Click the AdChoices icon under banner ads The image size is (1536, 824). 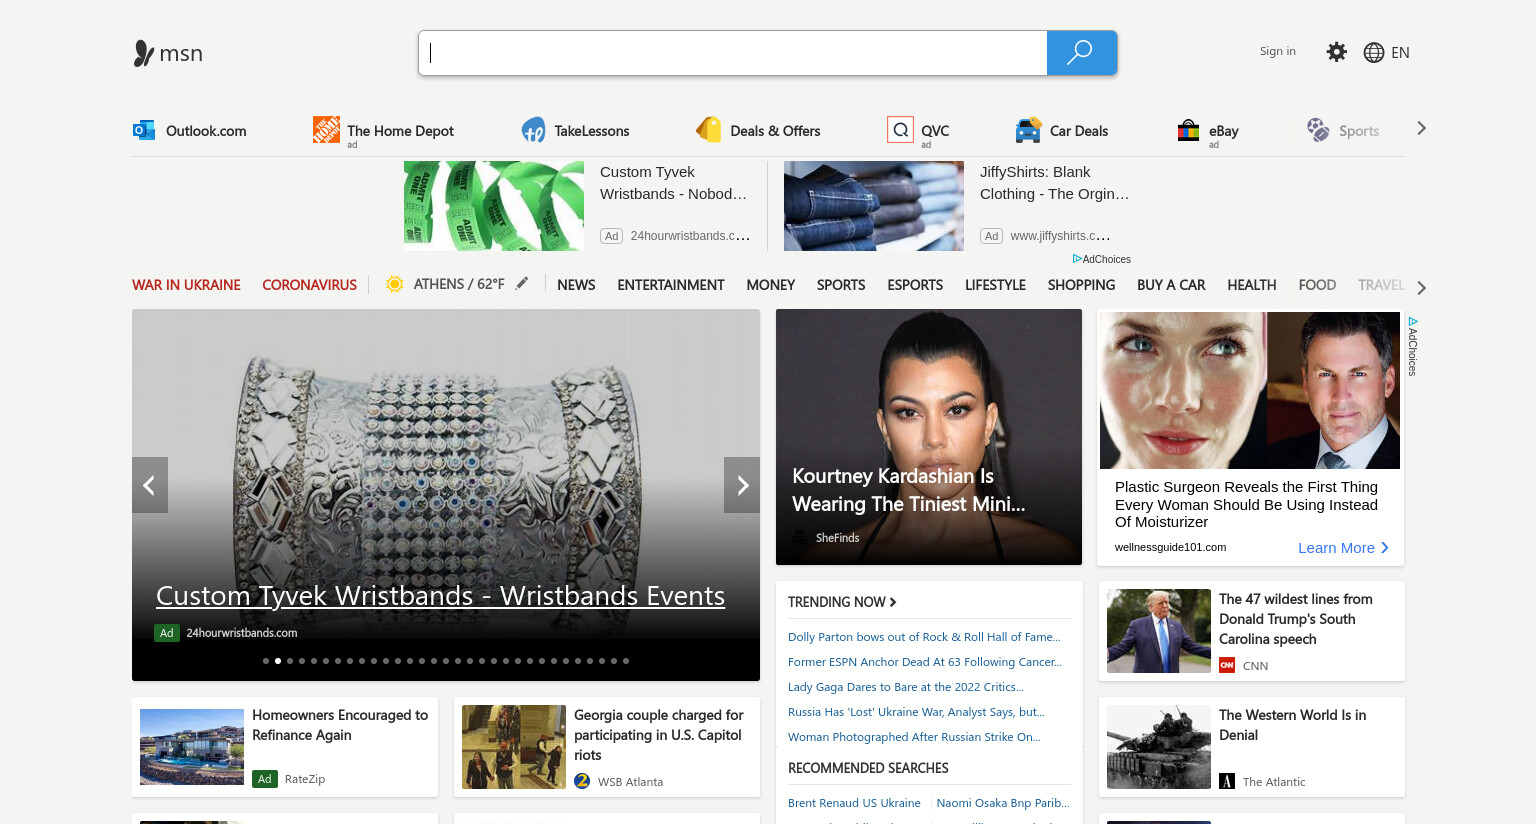coord(1077,259)
